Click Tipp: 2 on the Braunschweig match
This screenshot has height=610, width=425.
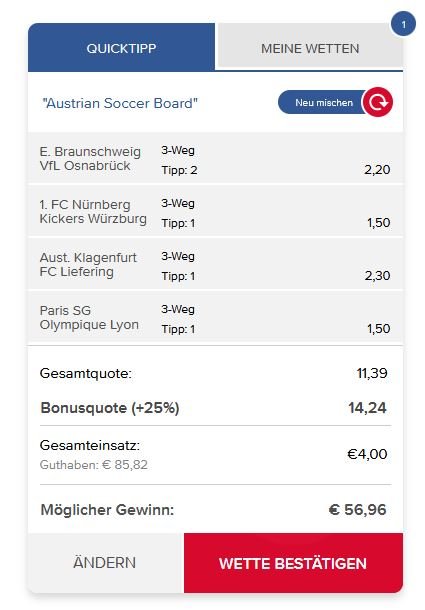coord(179,170)
